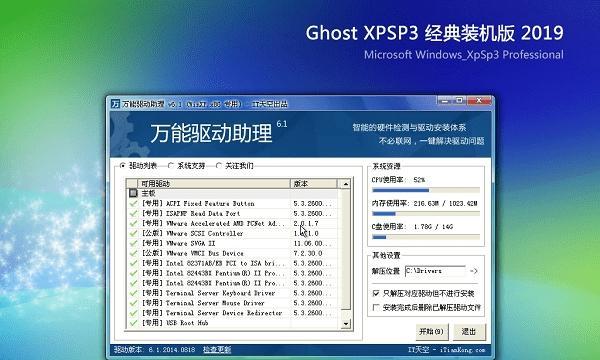Select Intel 82371AB/EB PCI to ISA row
Screen dimensions: 600x360
tap(233, 263)
